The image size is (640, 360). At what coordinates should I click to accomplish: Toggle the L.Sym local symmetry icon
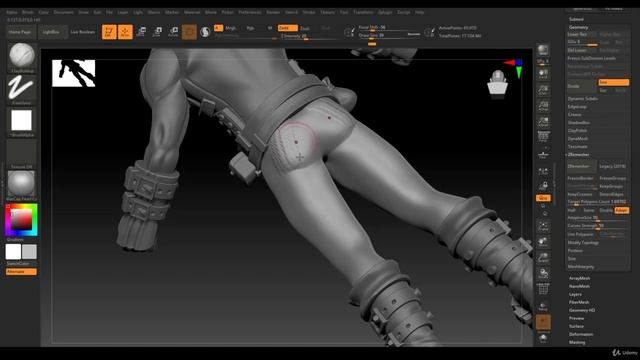(543, 171)
